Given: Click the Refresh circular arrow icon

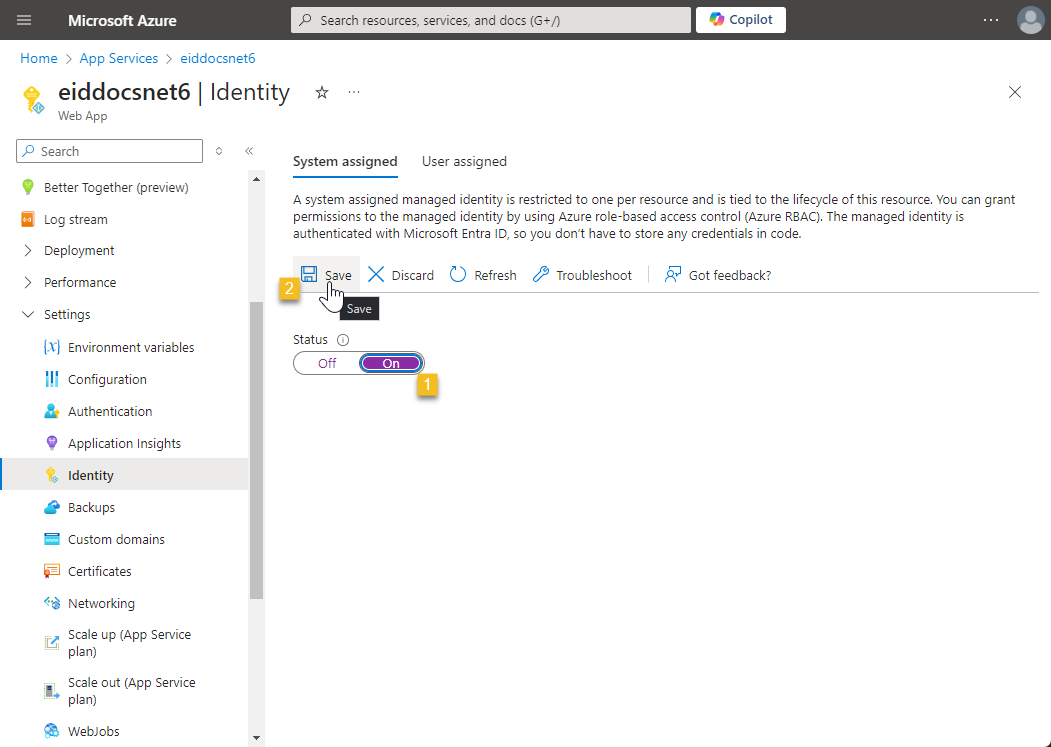Looking at the screenshot, I should pos(458,274).
